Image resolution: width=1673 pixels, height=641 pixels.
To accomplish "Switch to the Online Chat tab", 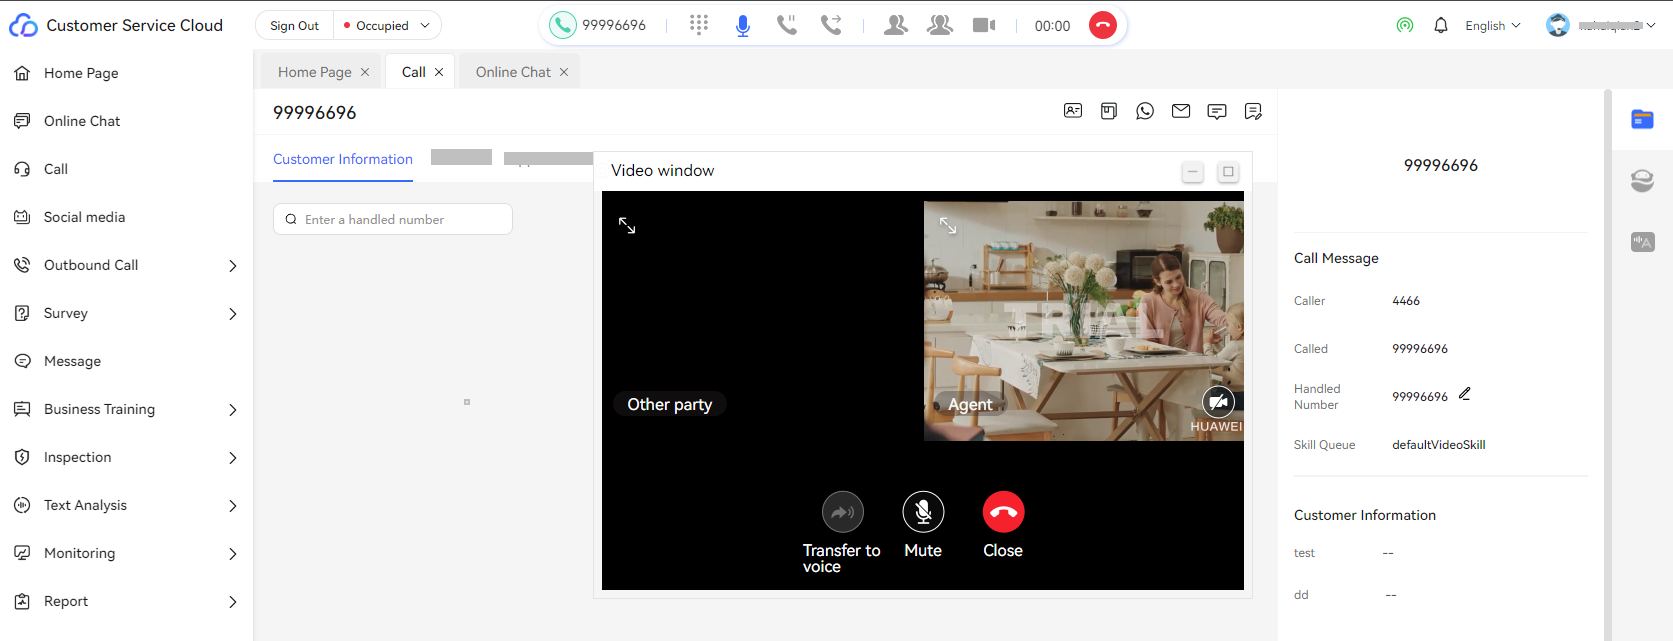I will point(513,72).
